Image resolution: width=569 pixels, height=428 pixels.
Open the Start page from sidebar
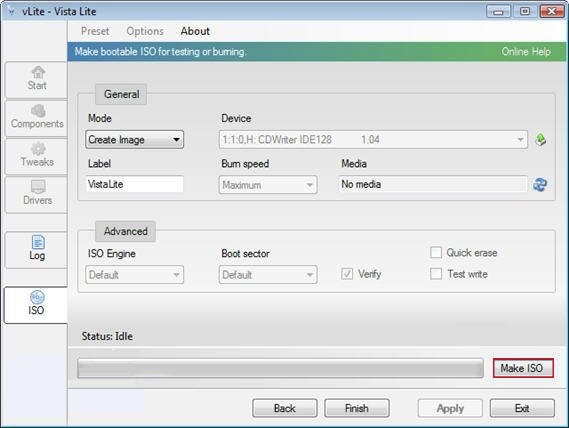point(36,80)
